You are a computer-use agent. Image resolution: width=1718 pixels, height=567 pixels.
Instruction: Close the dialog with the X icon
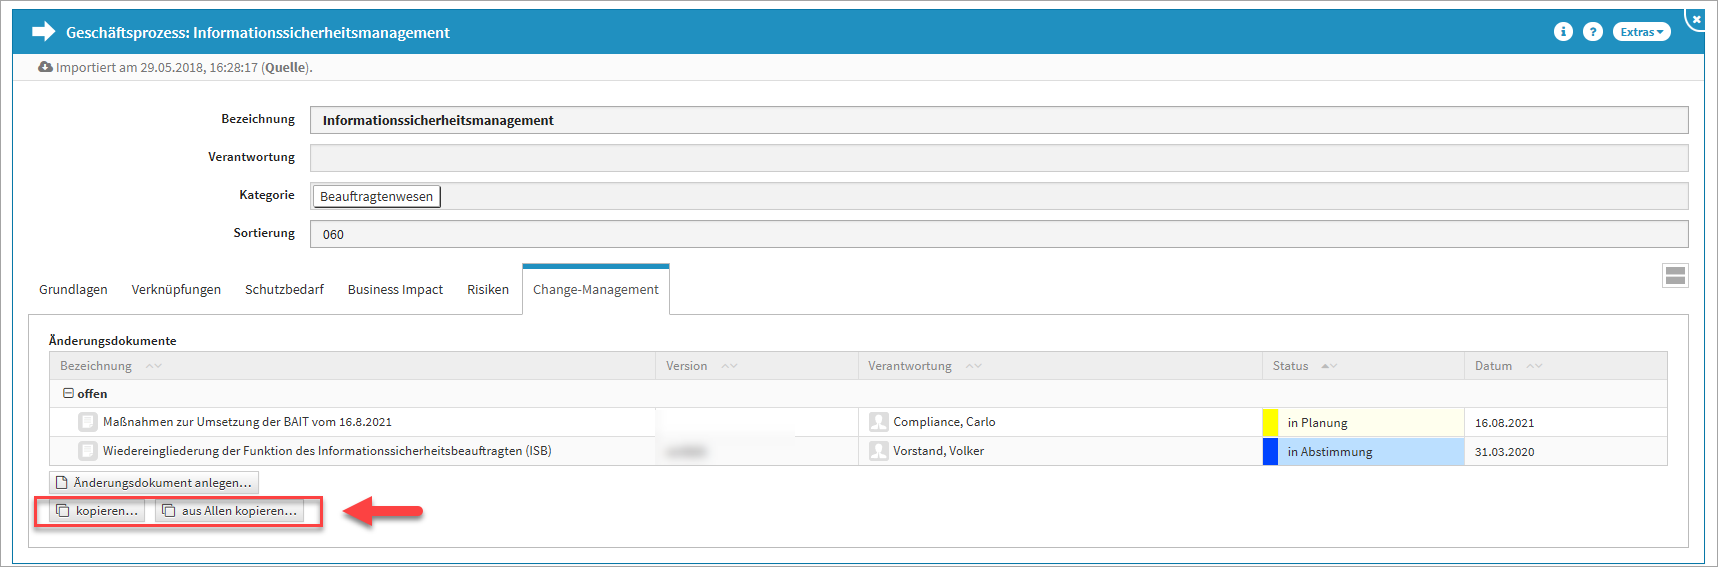[1696, 19]
